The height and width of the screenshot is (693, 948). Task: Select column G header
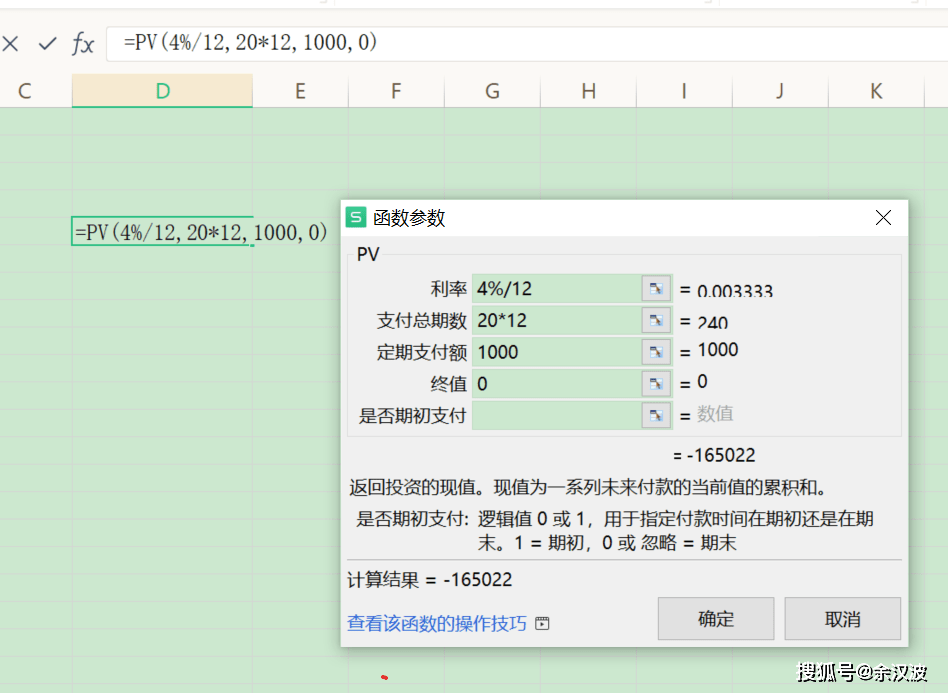pos(492,91)
